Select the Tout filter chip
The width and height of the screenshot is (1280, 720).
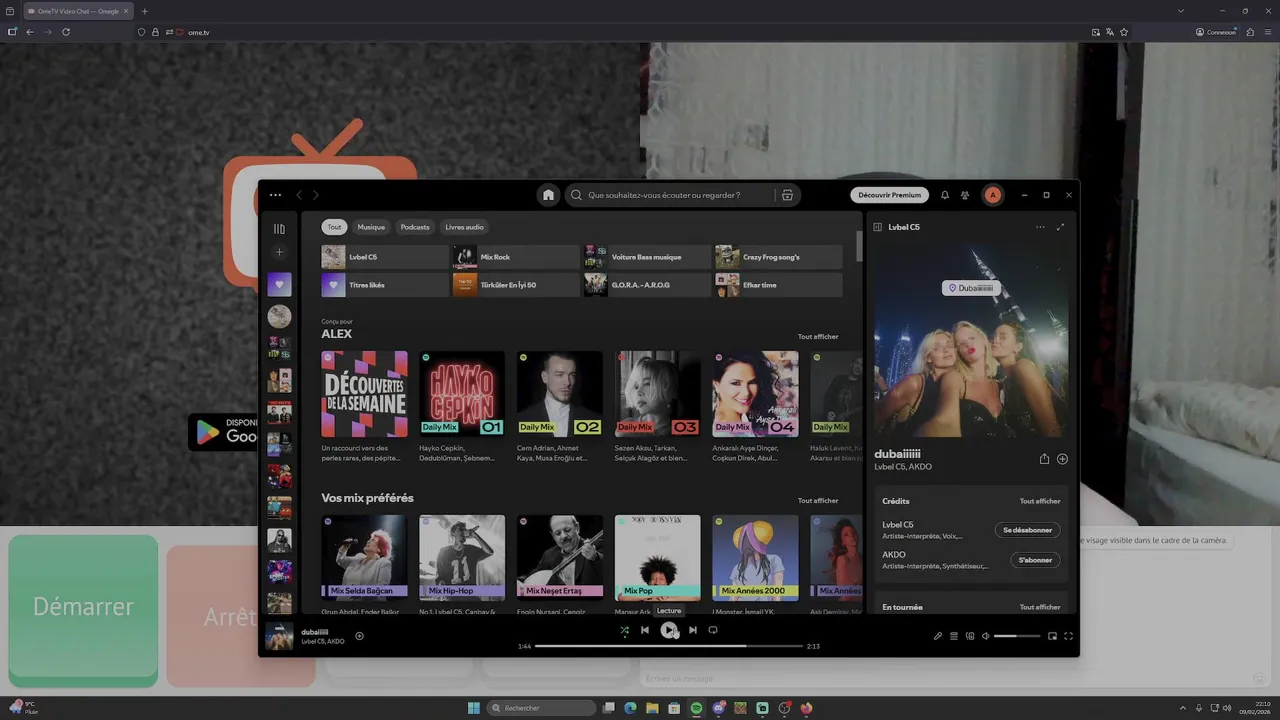pyautogui.click(x=334, y=227)
